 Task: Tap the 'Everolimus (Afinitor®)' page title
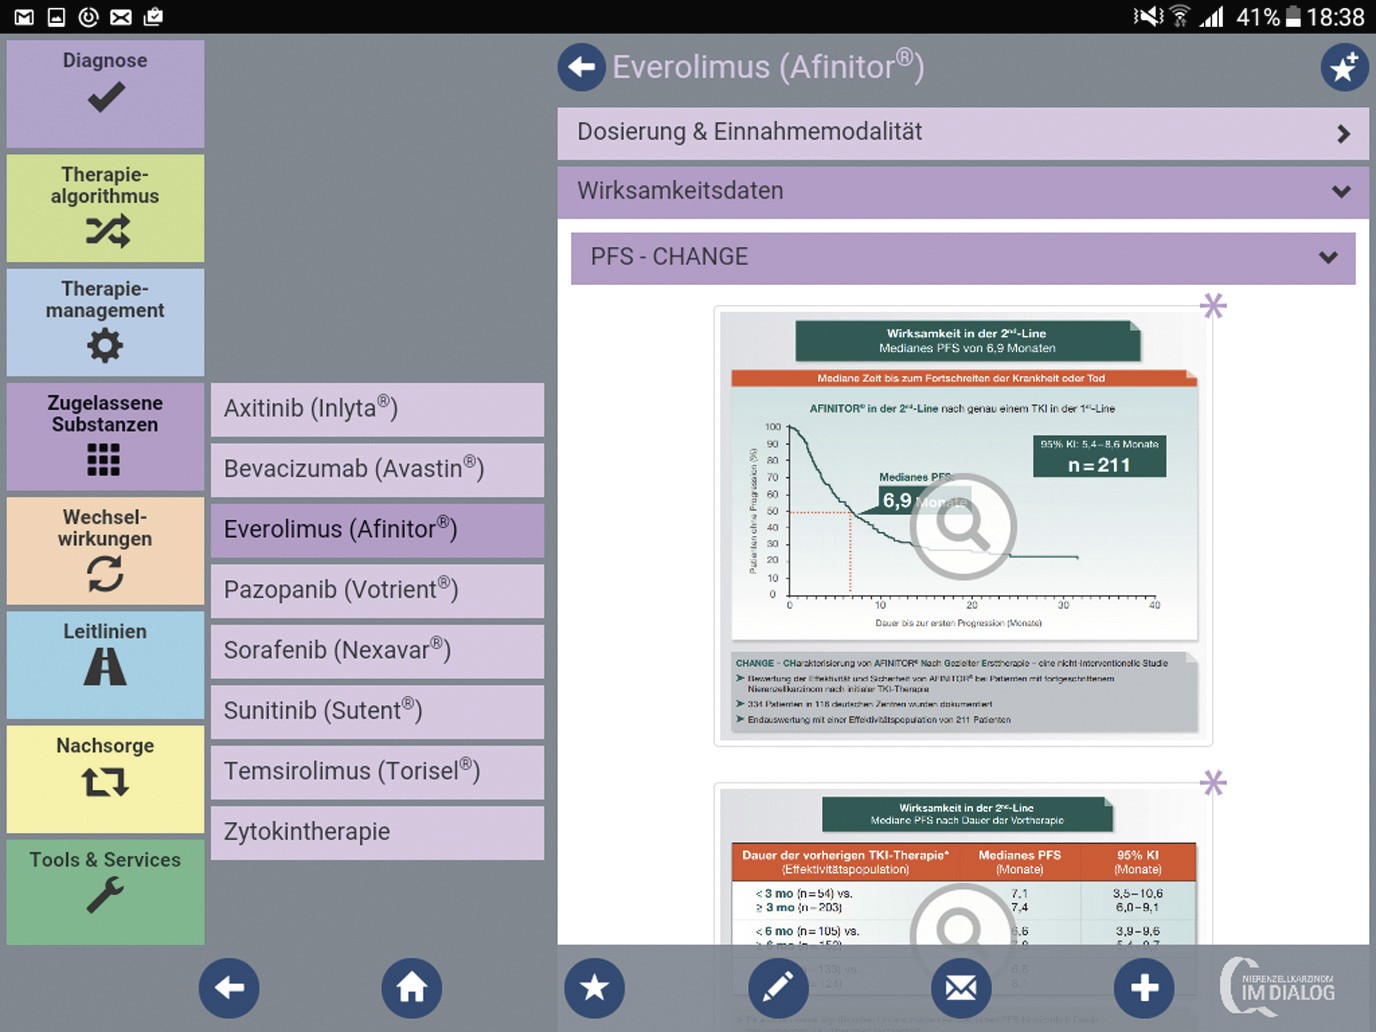coord(768,67)
